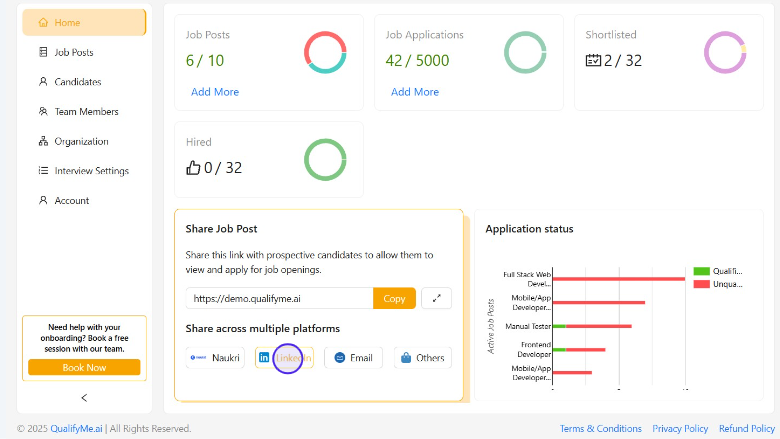Click the Account person icon

click(x=42, y=200)
